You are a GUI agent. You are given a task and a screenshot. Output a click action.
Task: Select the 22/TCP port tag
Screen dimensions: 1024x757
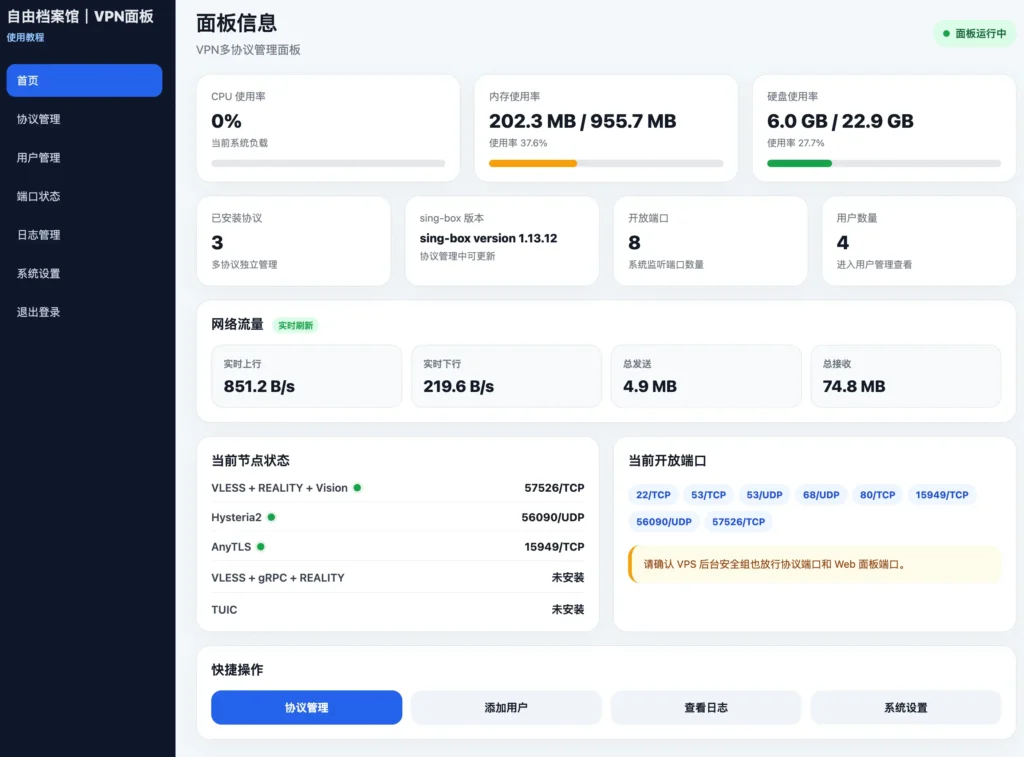tap(653, 494)
